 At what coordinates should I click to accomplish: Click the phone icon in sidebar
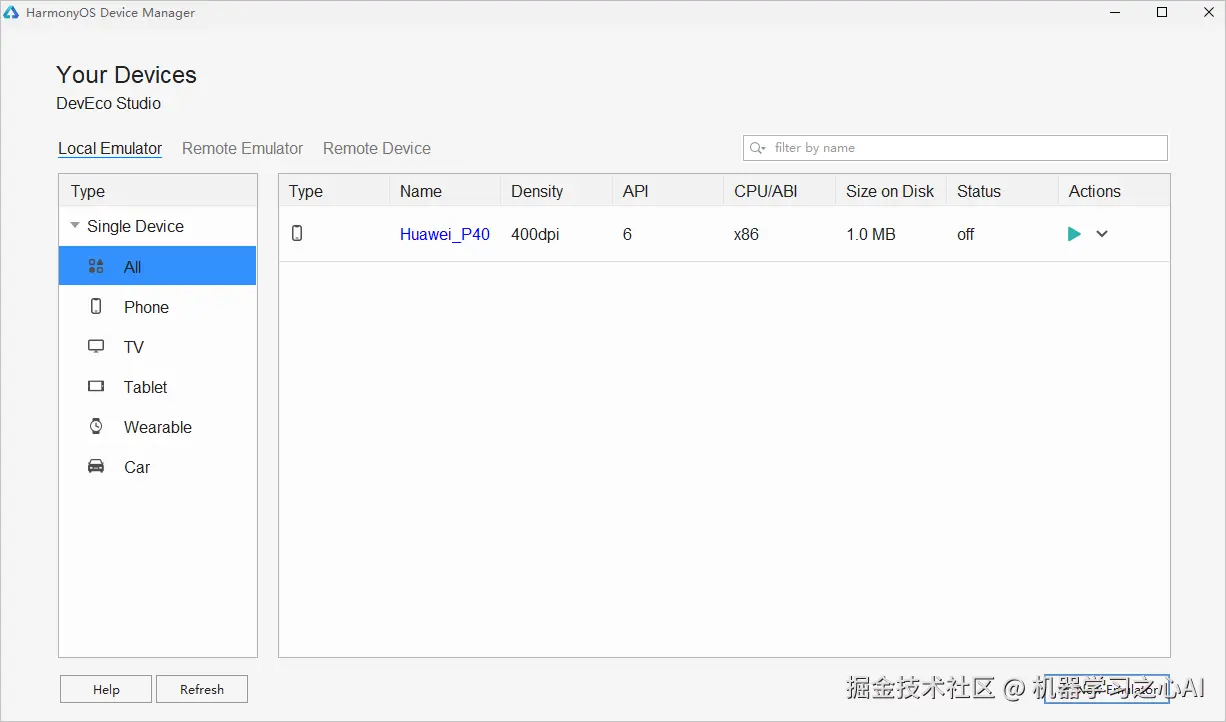[x=96, y=306]
